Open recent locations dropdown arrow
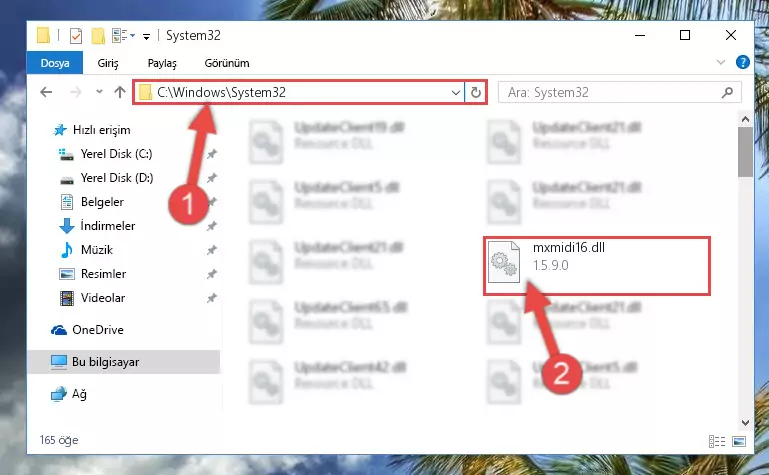 tap(100, 92)
